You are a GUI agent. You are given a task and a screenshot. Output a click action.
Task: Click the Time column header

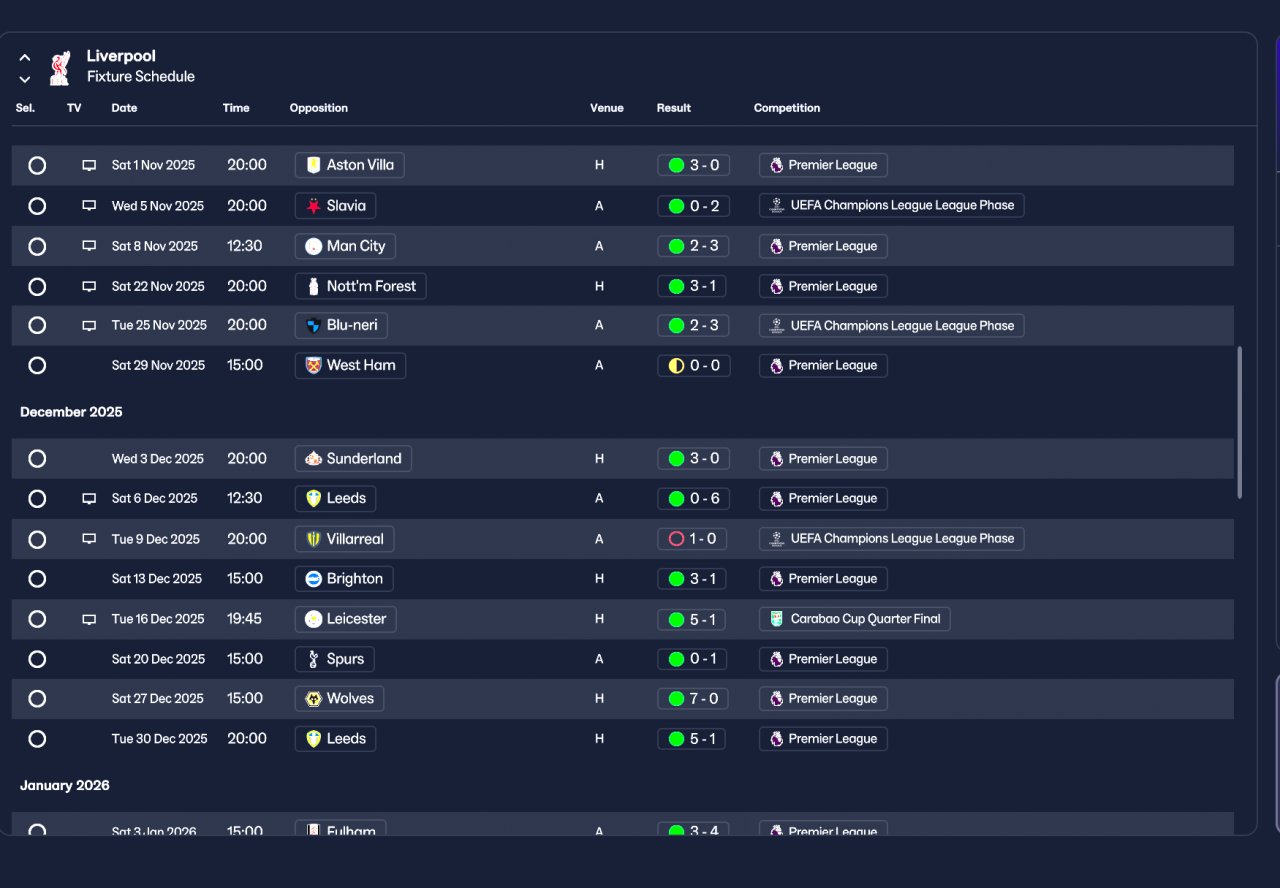pyautogui.click(x=236, y=108)
